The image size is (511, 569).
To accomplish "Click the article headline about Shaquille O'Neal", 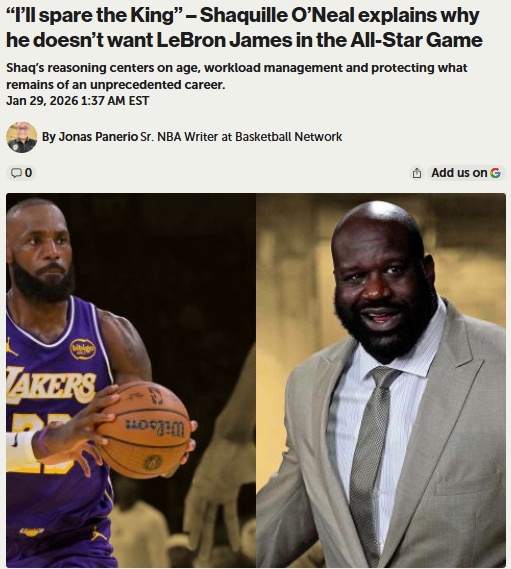I will click(244, 28).
